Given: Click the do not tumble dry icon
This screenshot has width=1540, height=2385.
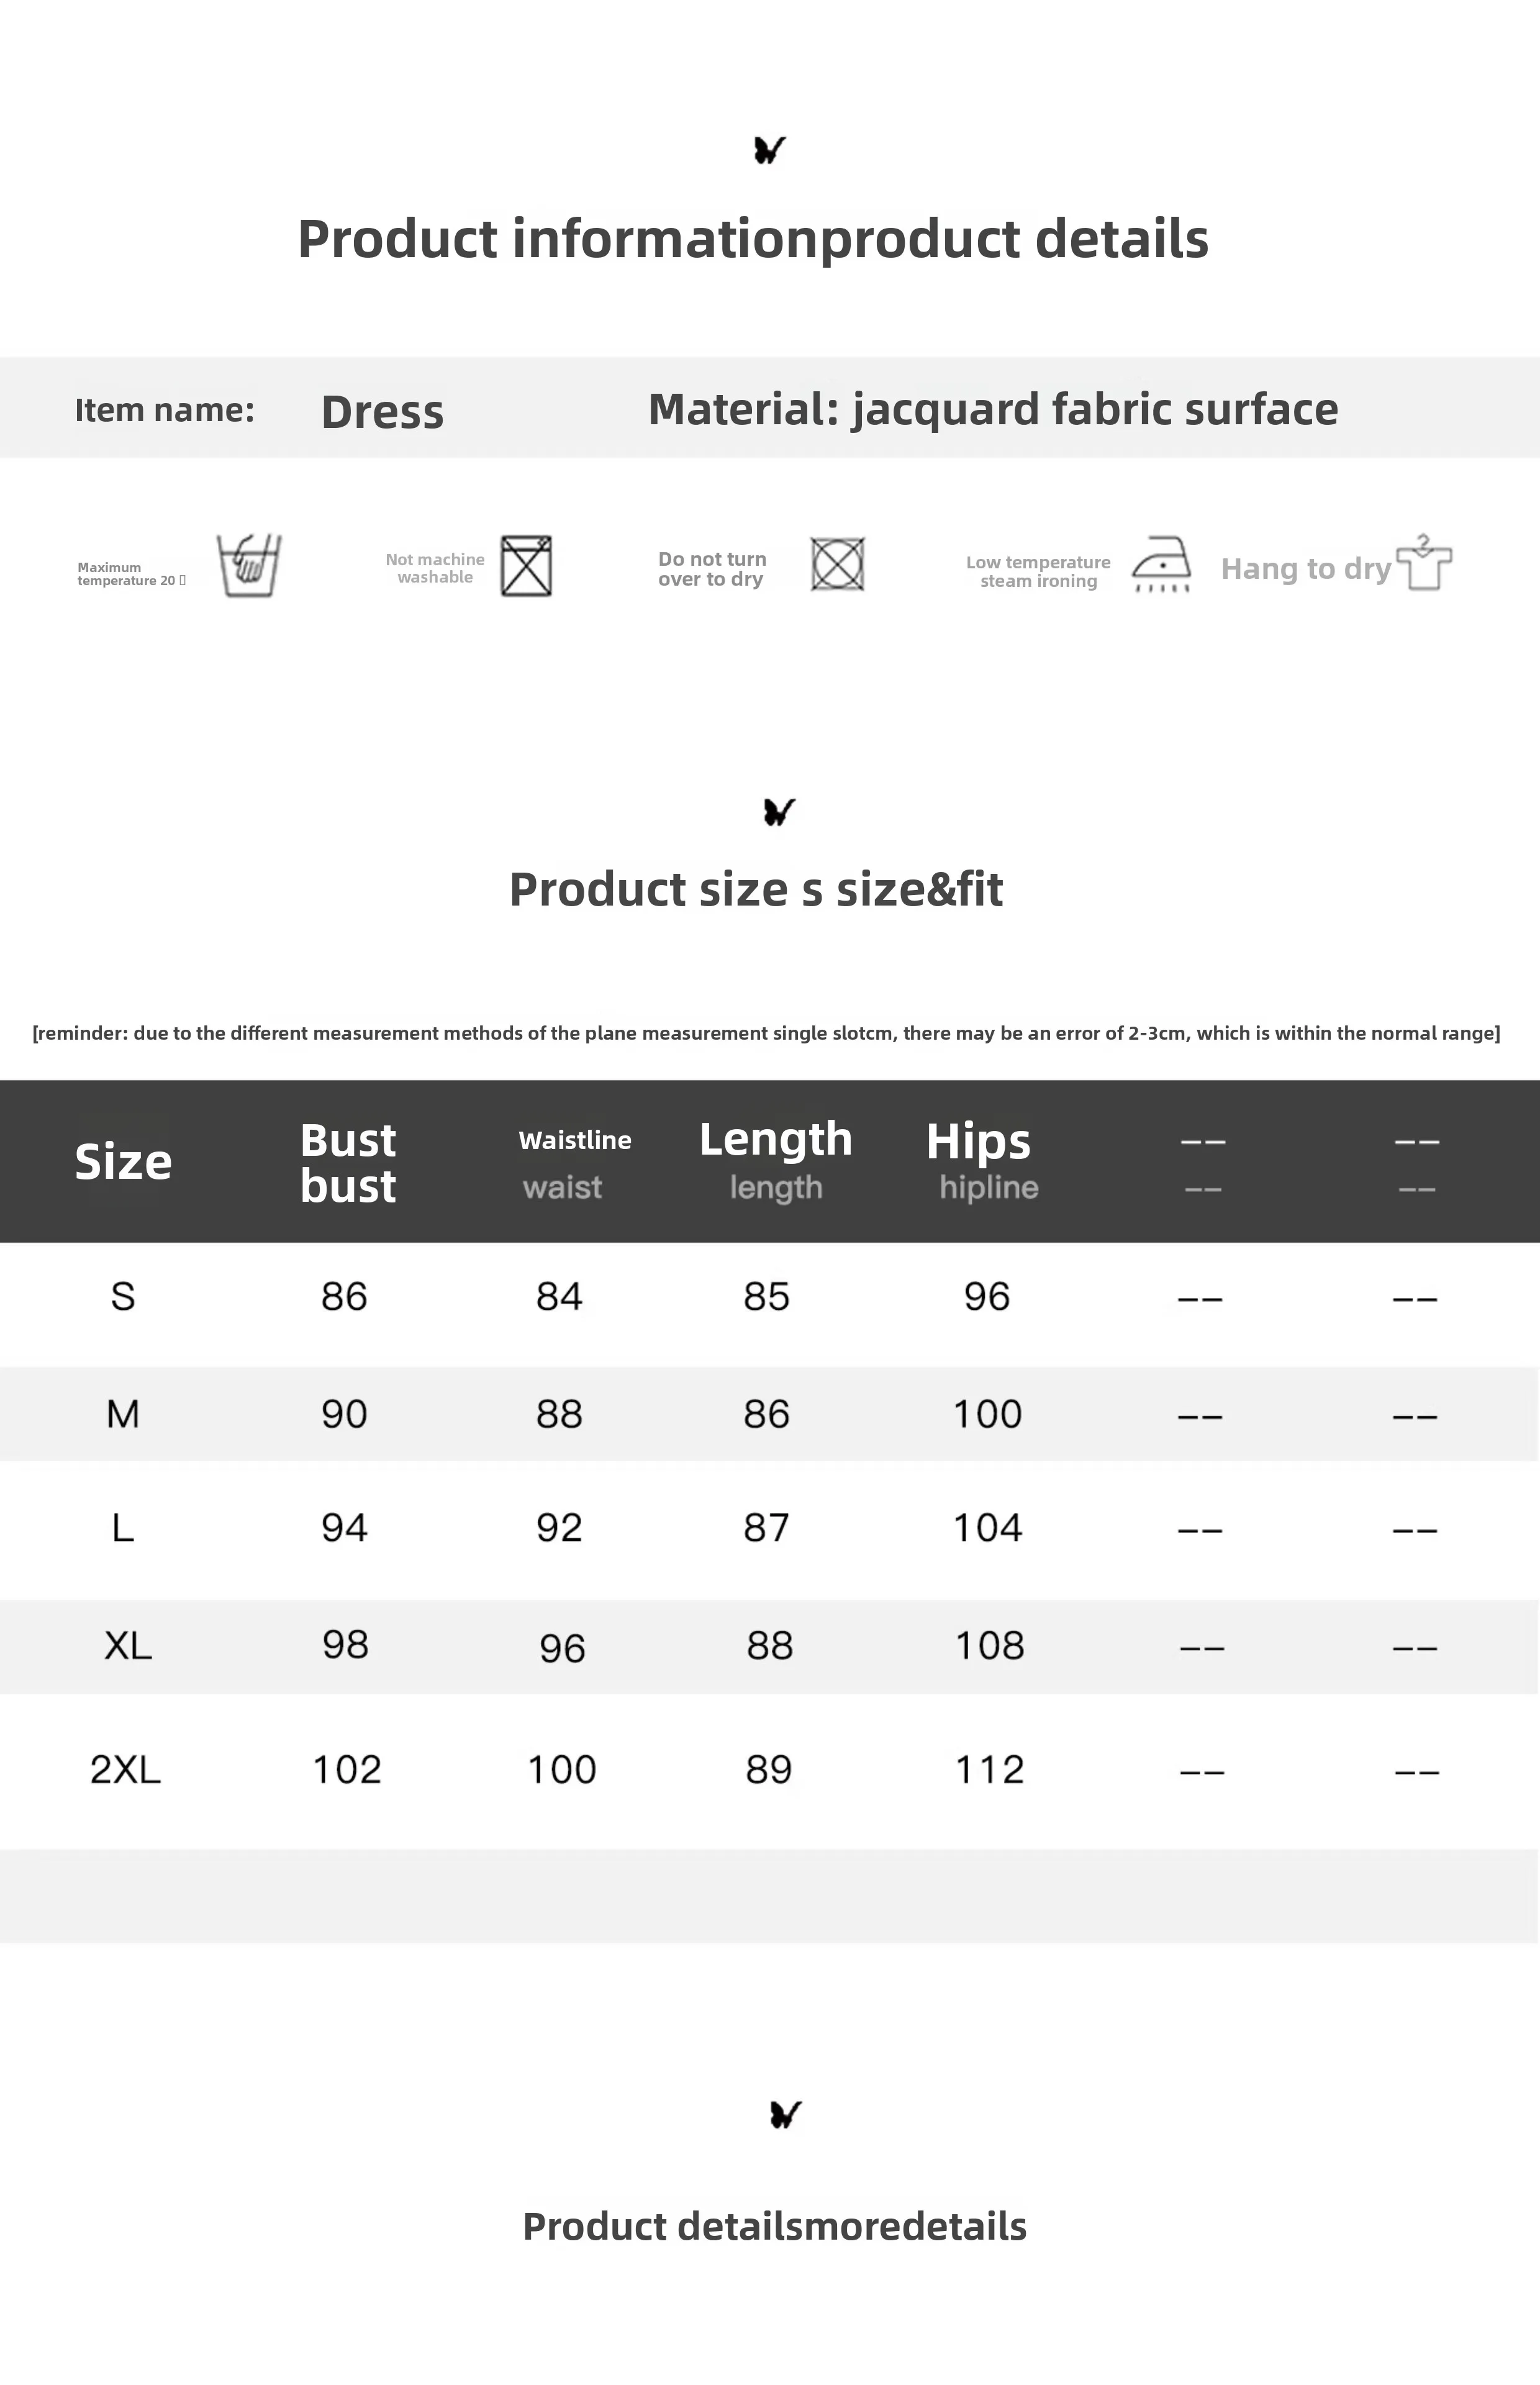Looking at the screenshot, I should pos(837,564).
